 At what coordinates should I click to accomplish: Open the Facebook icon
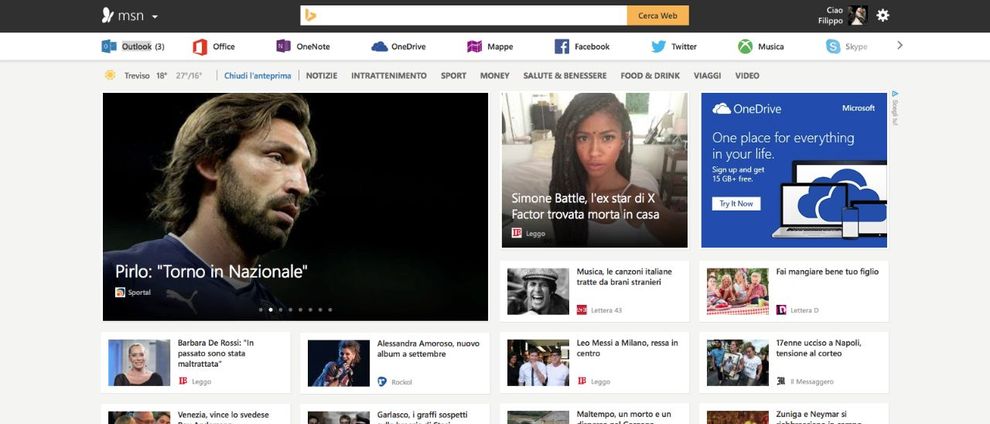click(x=562, y=46)
